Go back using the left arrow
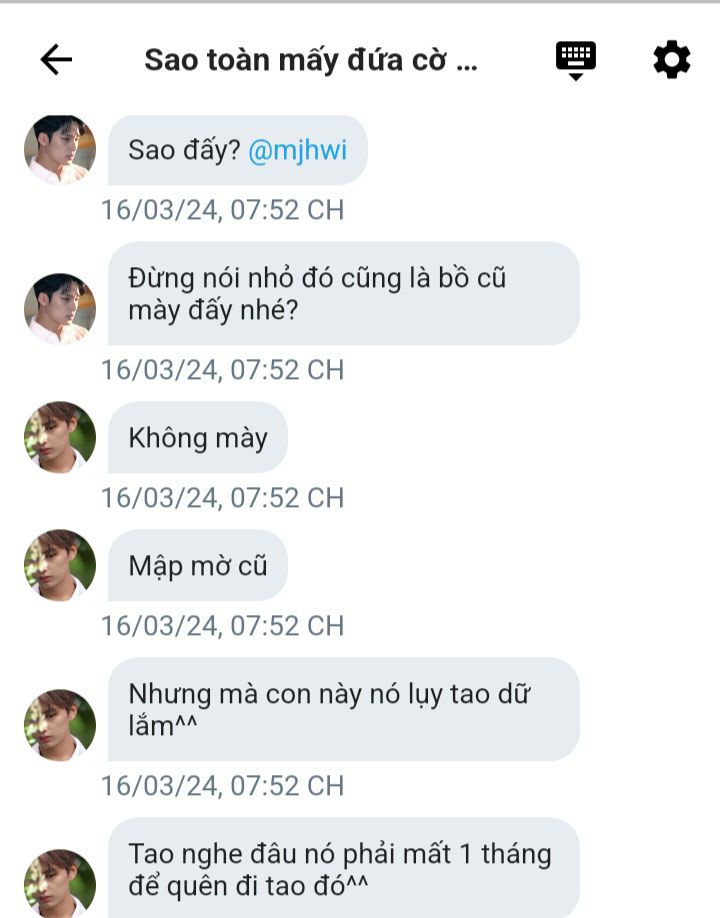Screen dimensions: 720x918 pos(56,59)
